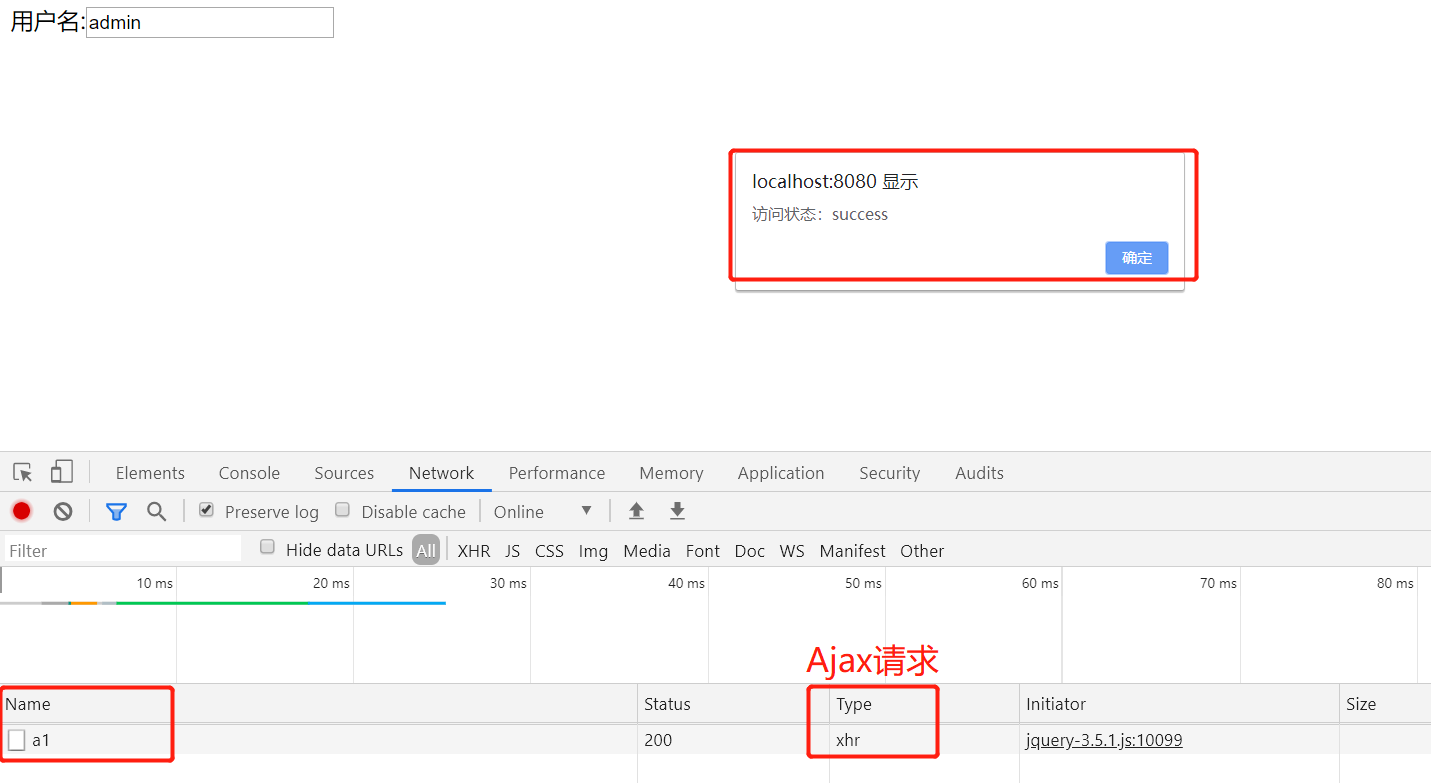This screenshot has width=1431, height=783.
Task: Open the Online throttling dropdown
Action: (543, 511)
